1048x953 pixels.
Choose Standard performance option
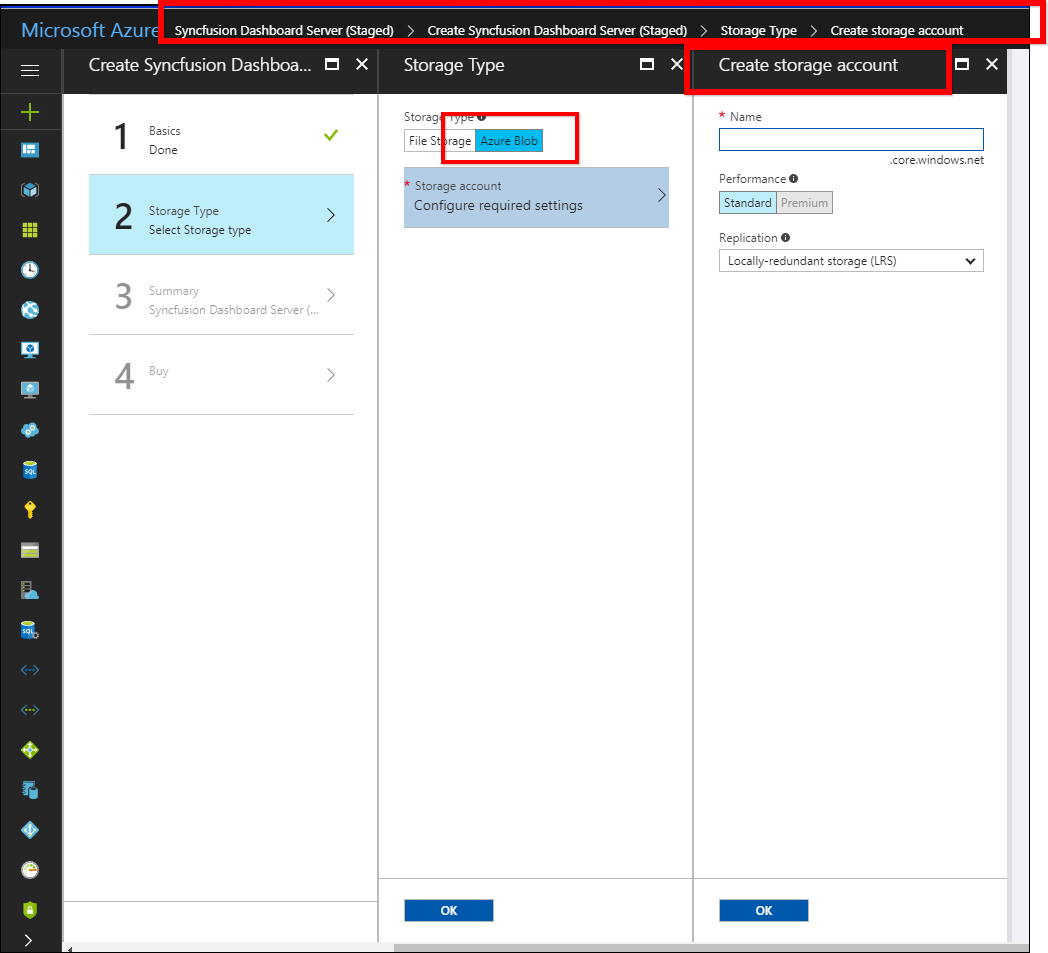tap(747, 203)
